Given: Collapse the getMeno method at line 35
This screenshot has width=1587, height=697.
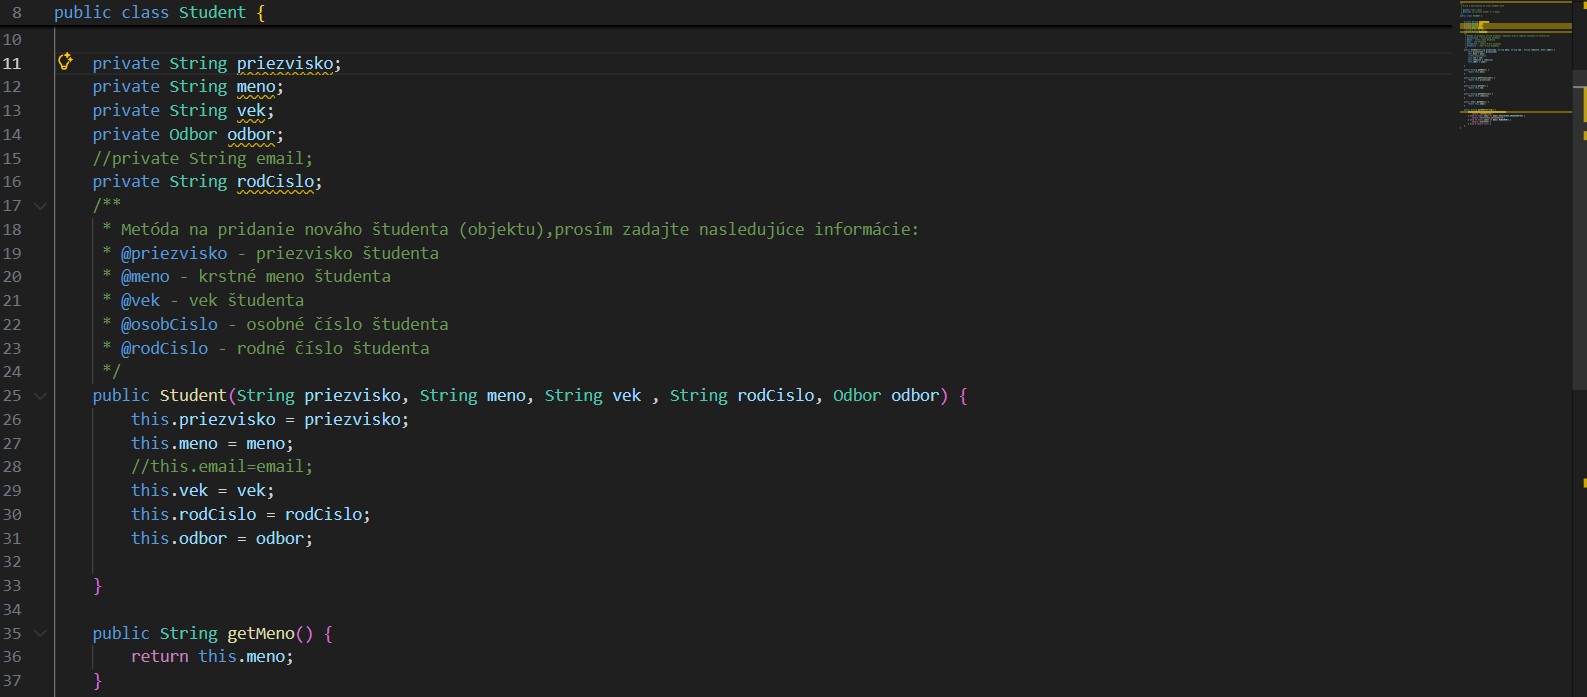Looking at the screenshot, I should coord(40,634).
